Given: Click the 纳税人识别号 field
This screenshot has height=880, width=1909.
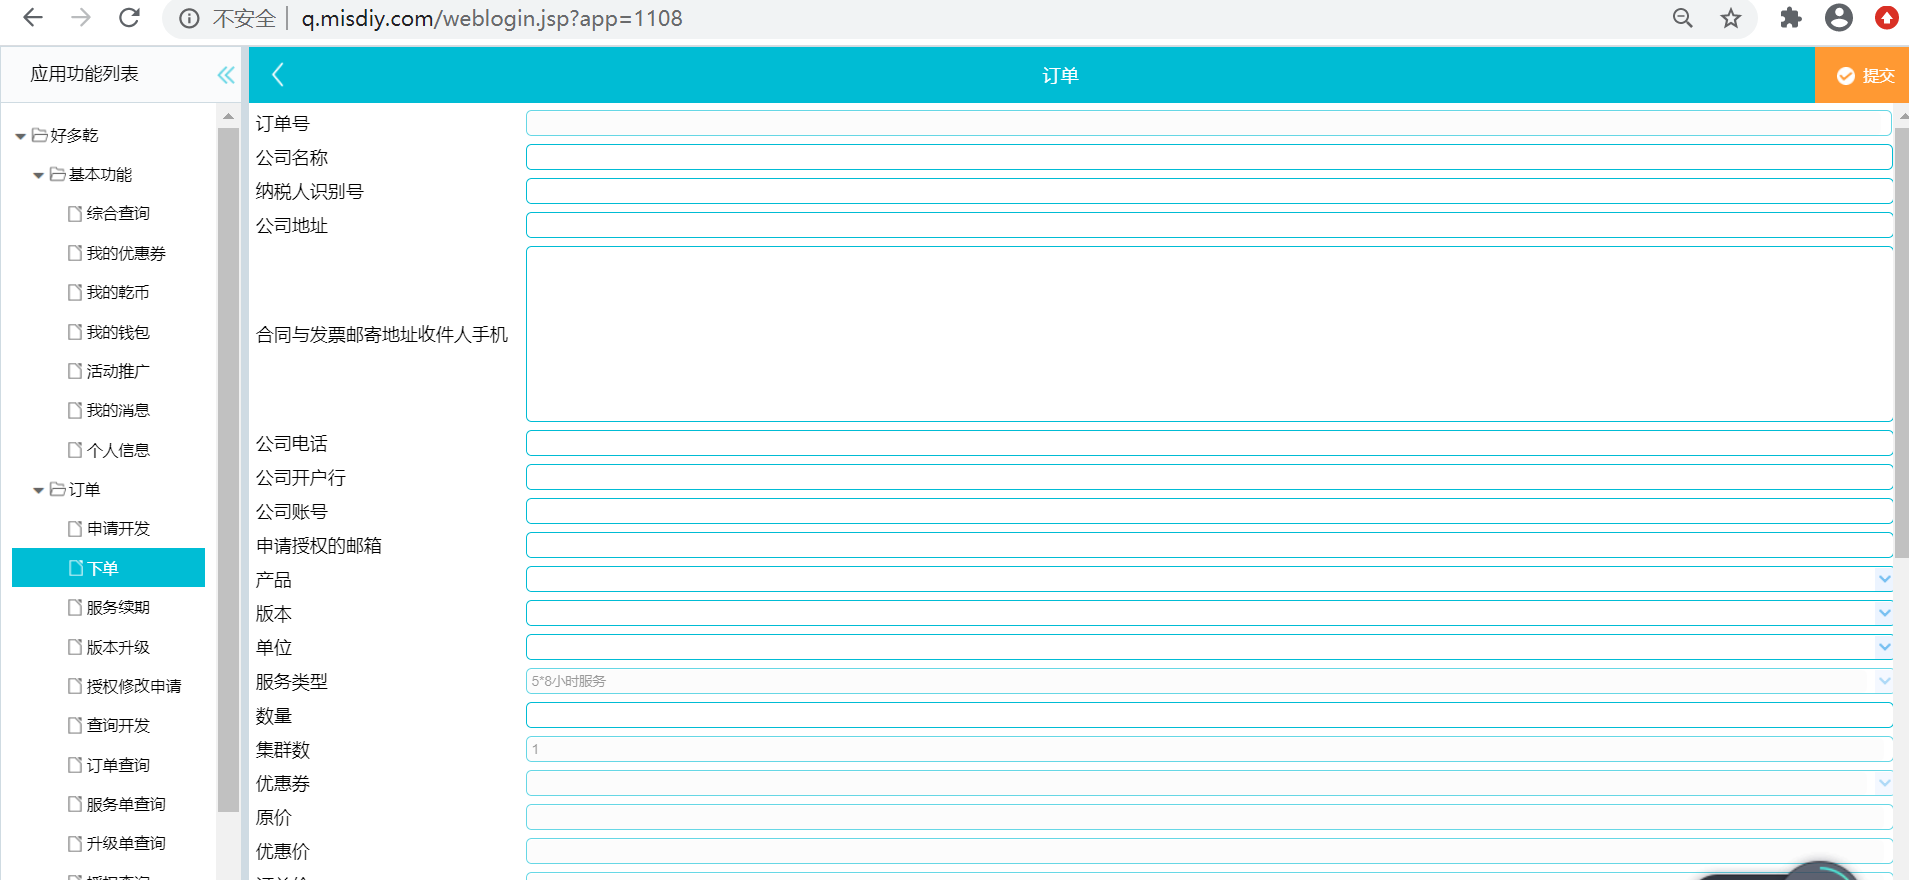Looking at the screenshot, I should coord(1209,191).
